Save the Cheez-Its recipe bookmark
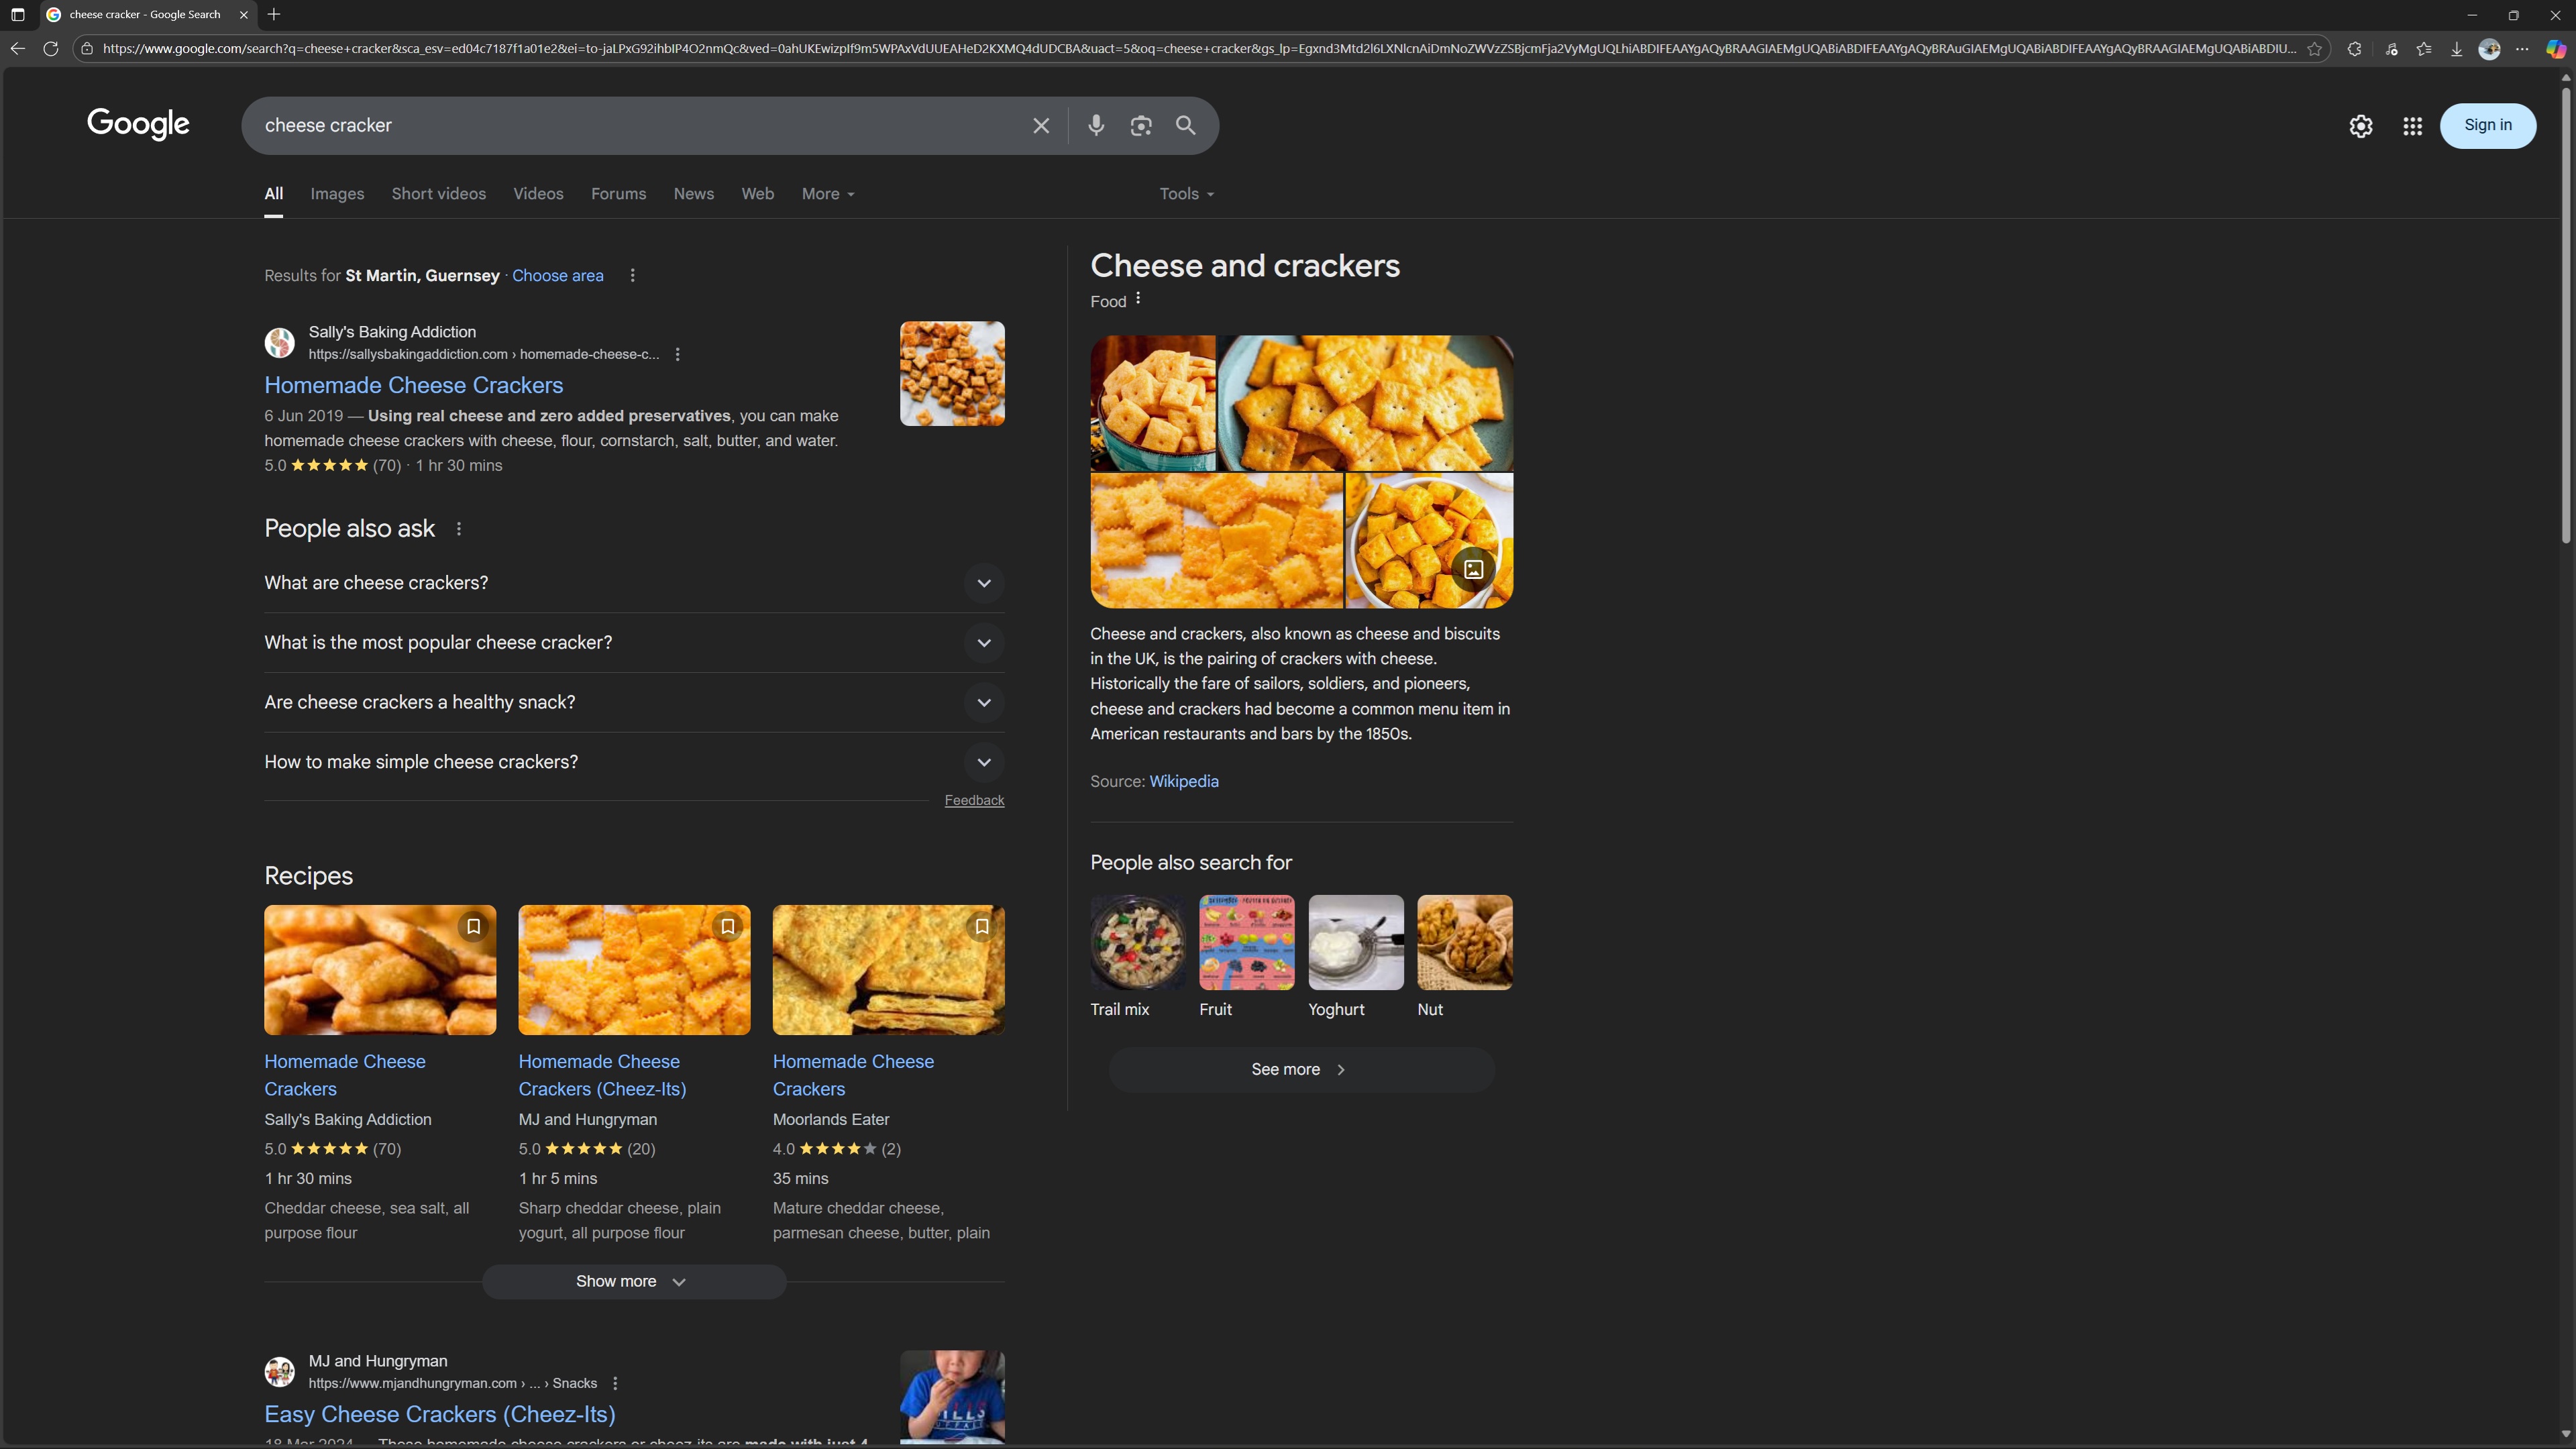The height and width of the screenshot is (1449, 2576). tap(728, 926)
